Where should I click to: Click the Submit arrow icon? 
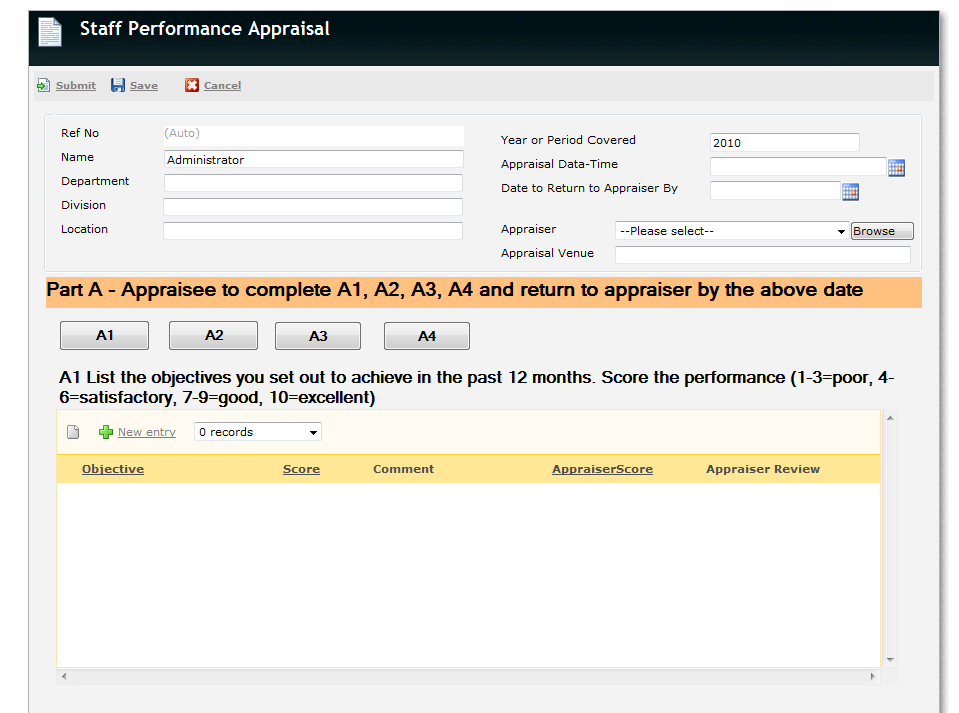[x=43, y=85]
